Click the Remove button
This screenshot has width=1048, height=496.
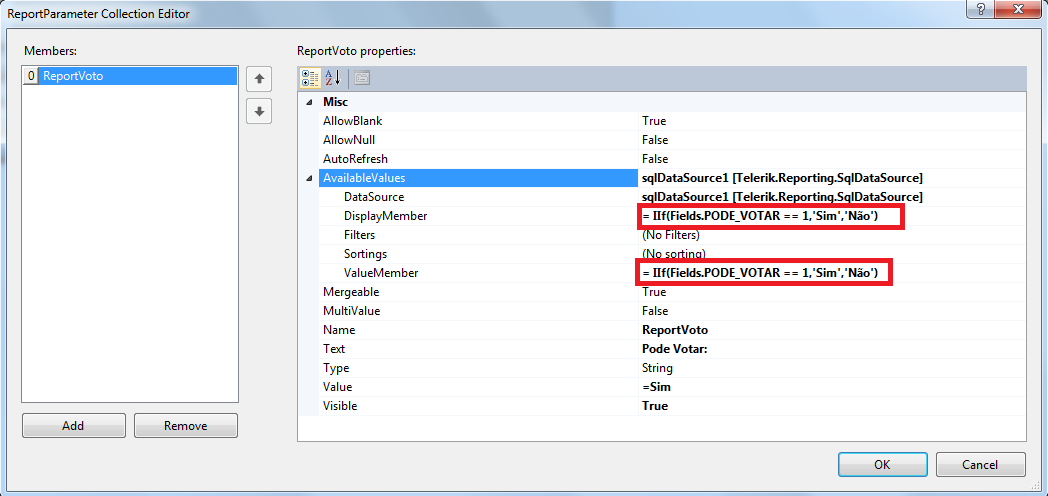pyautogui.click(x=186, y=426)
